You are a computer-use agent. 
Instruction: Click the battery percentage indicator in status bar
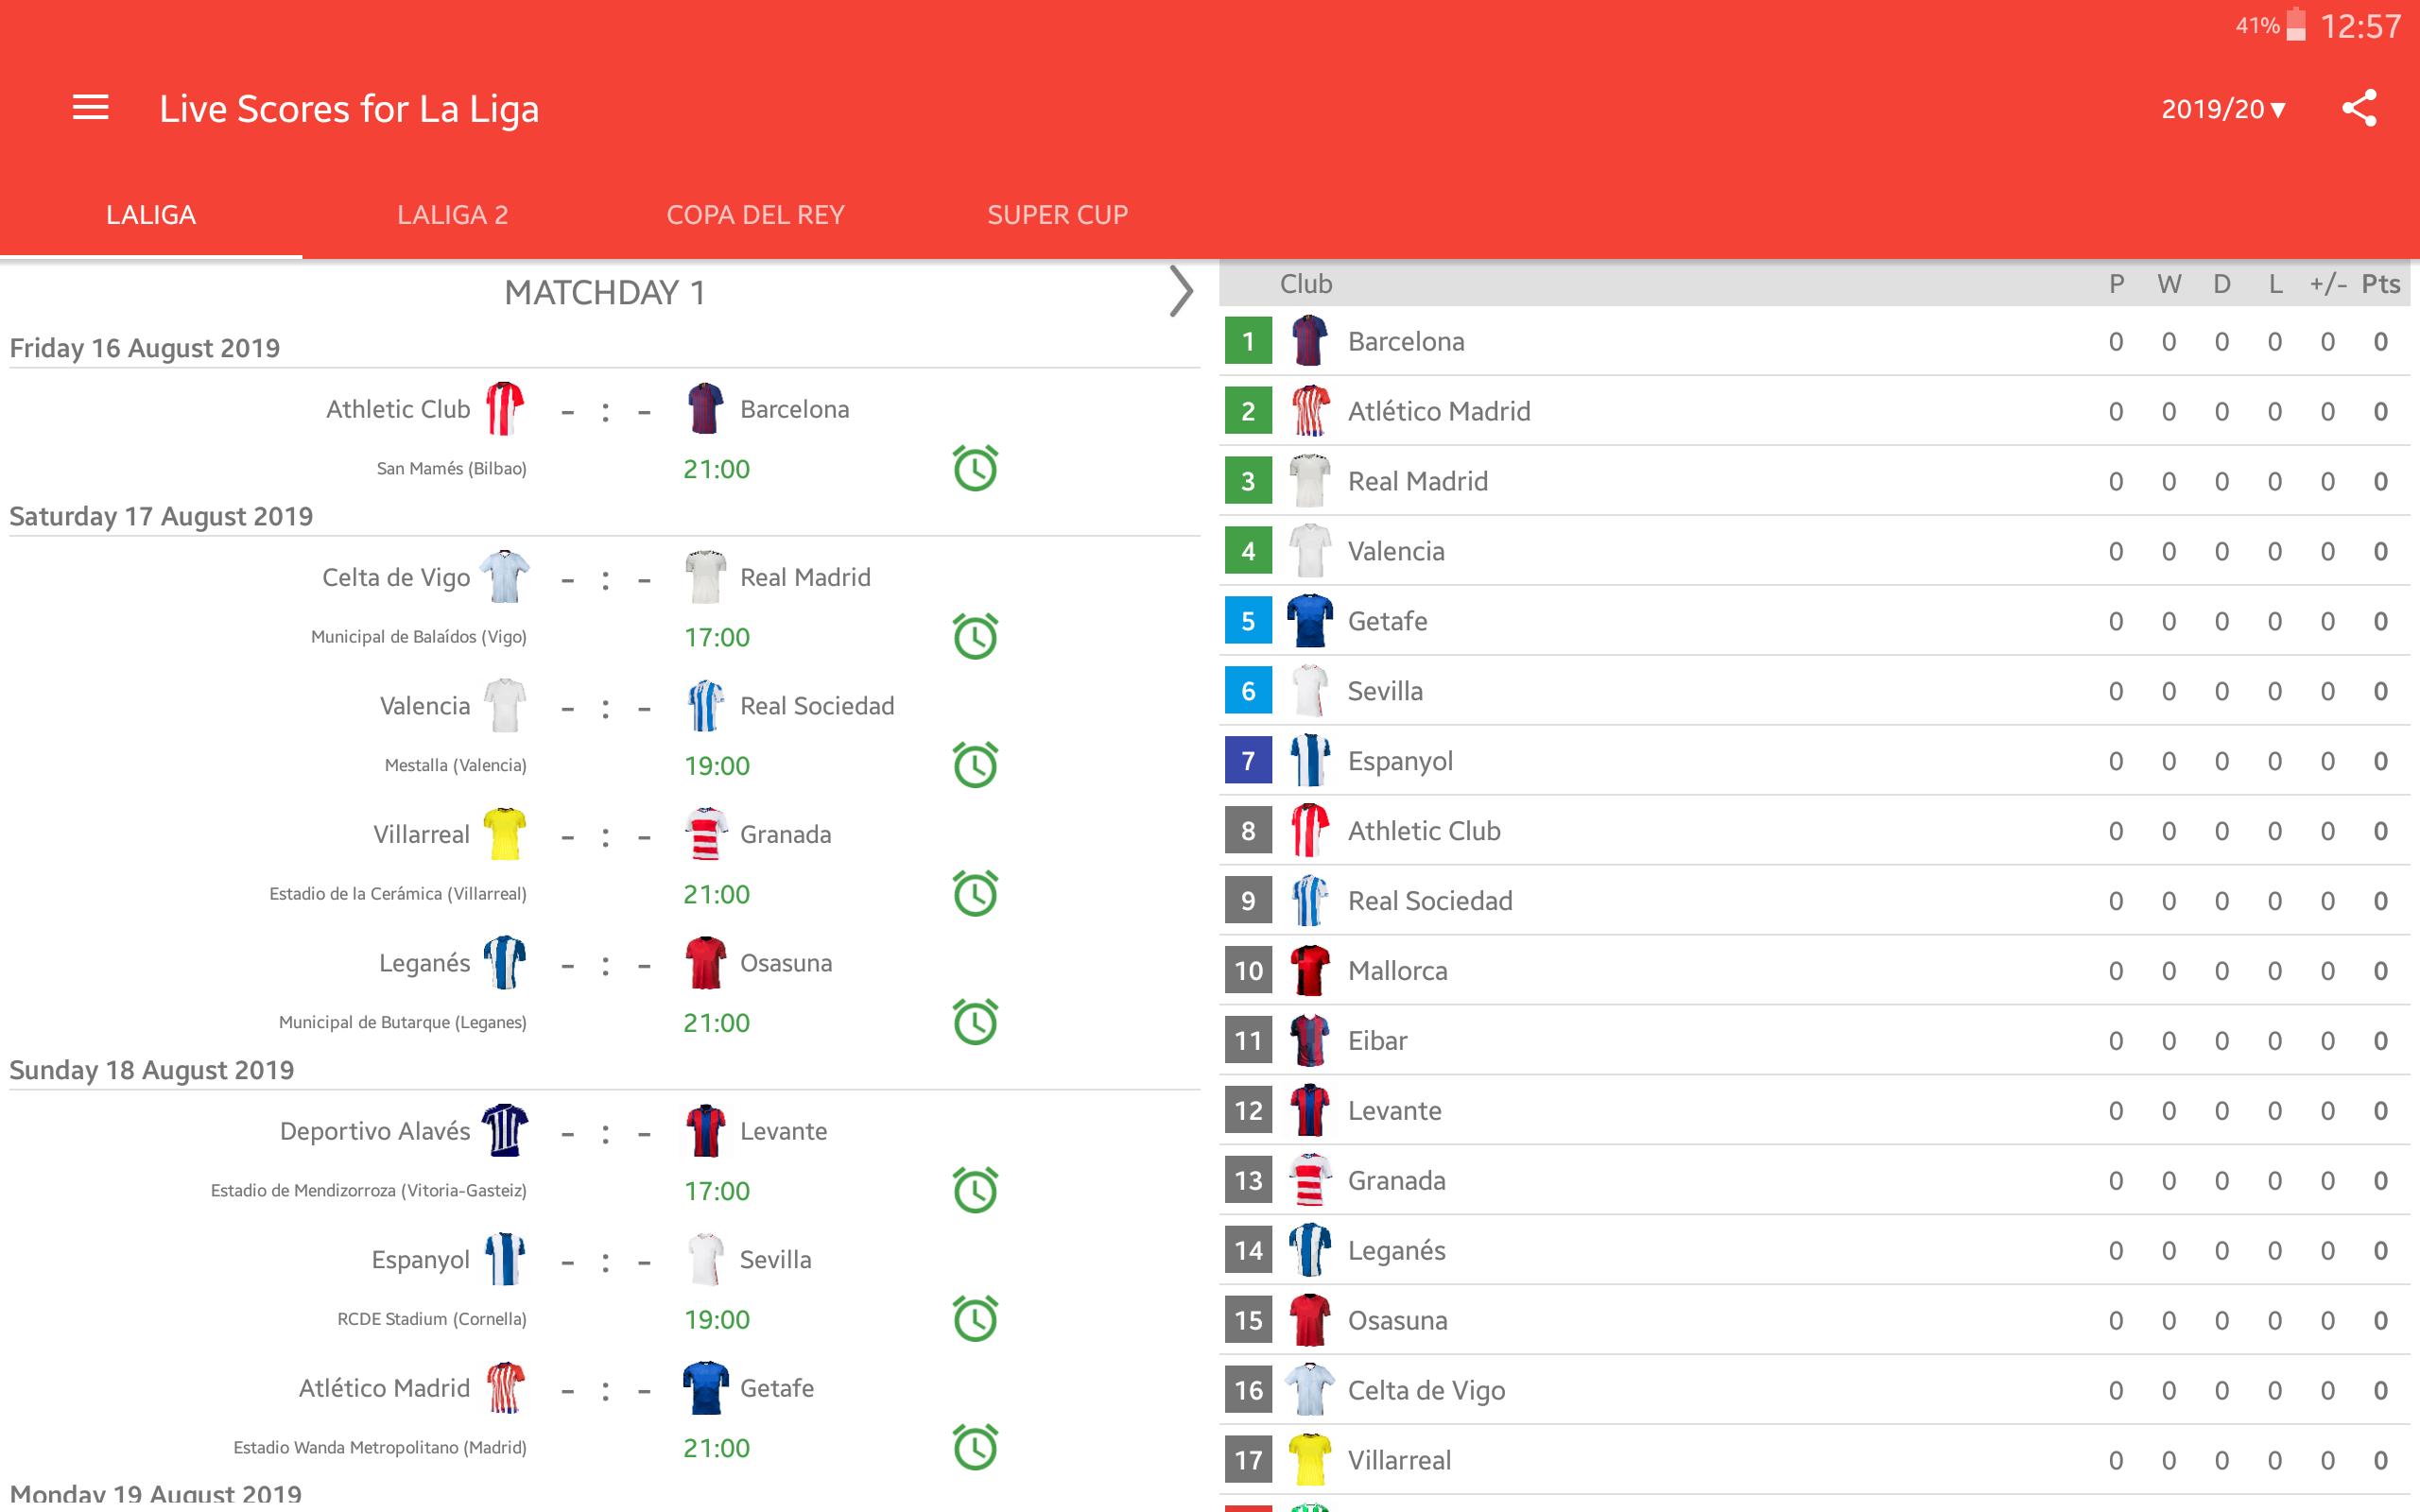2249,21
